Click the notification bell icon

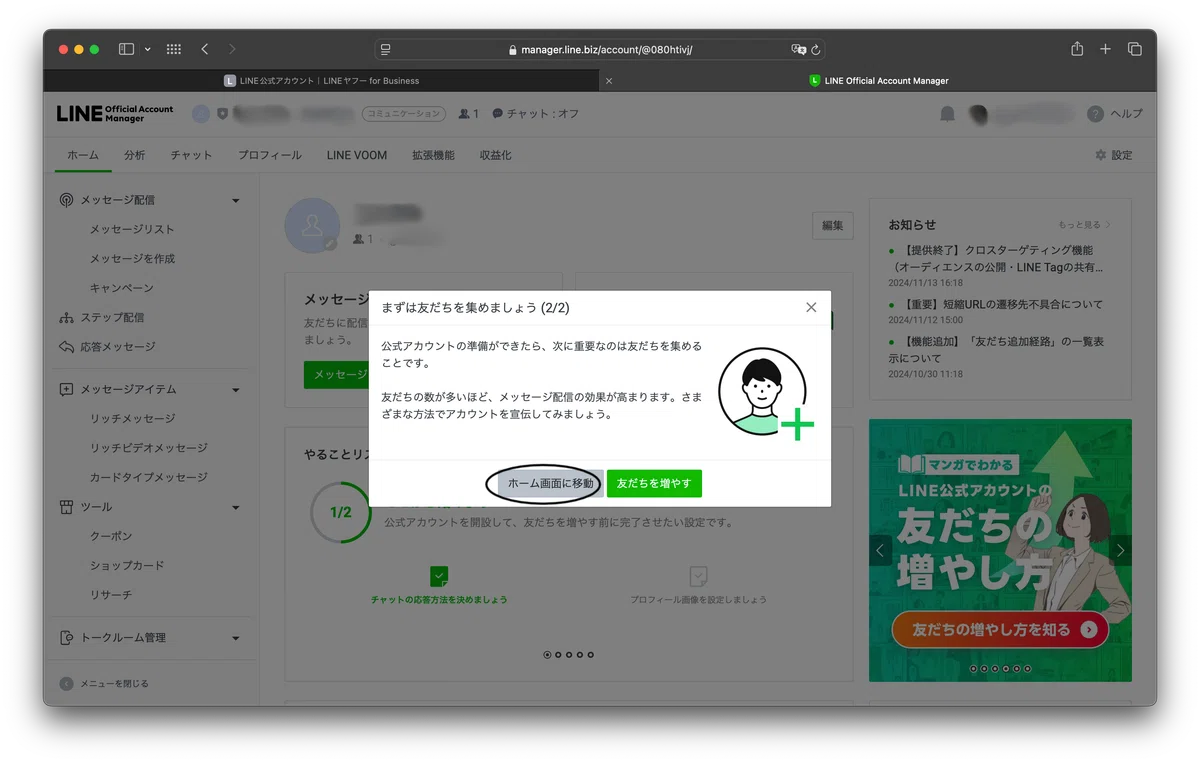click(947, 114)
